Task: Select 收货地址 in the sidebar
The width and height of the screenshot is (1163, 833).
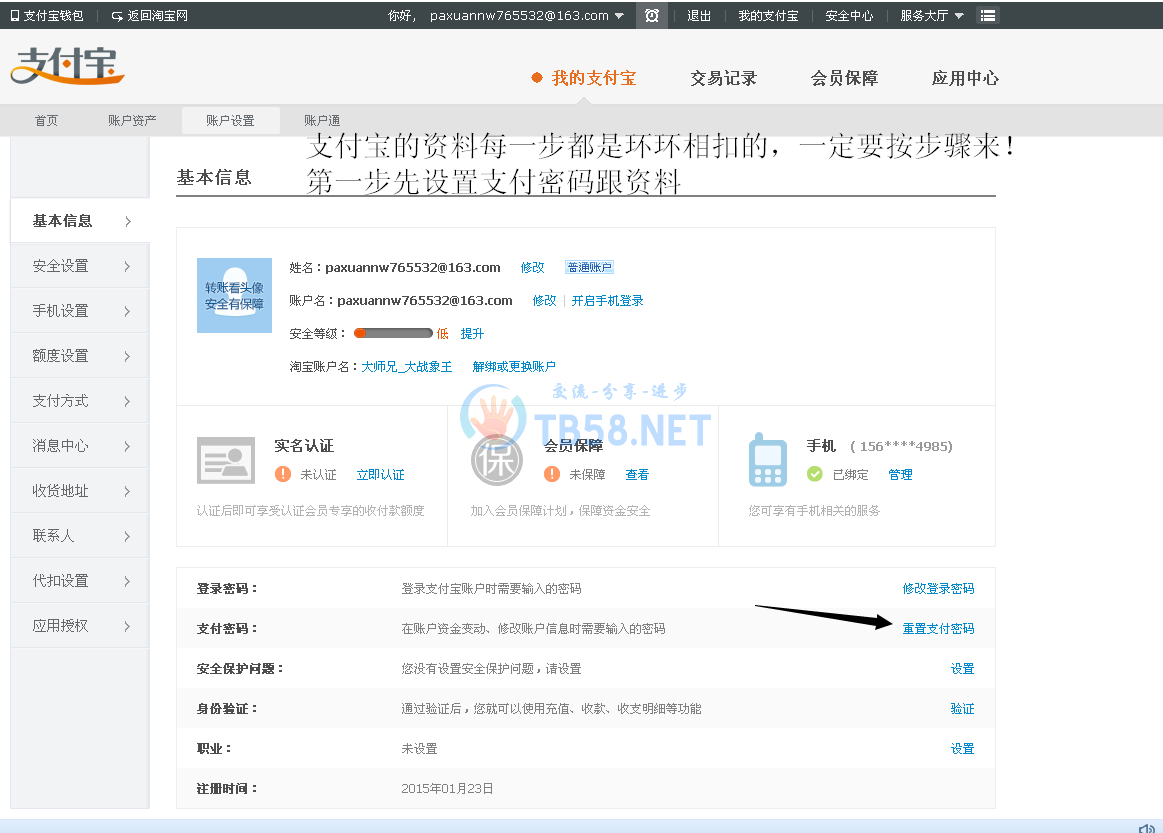Action: tap(80, 490)
